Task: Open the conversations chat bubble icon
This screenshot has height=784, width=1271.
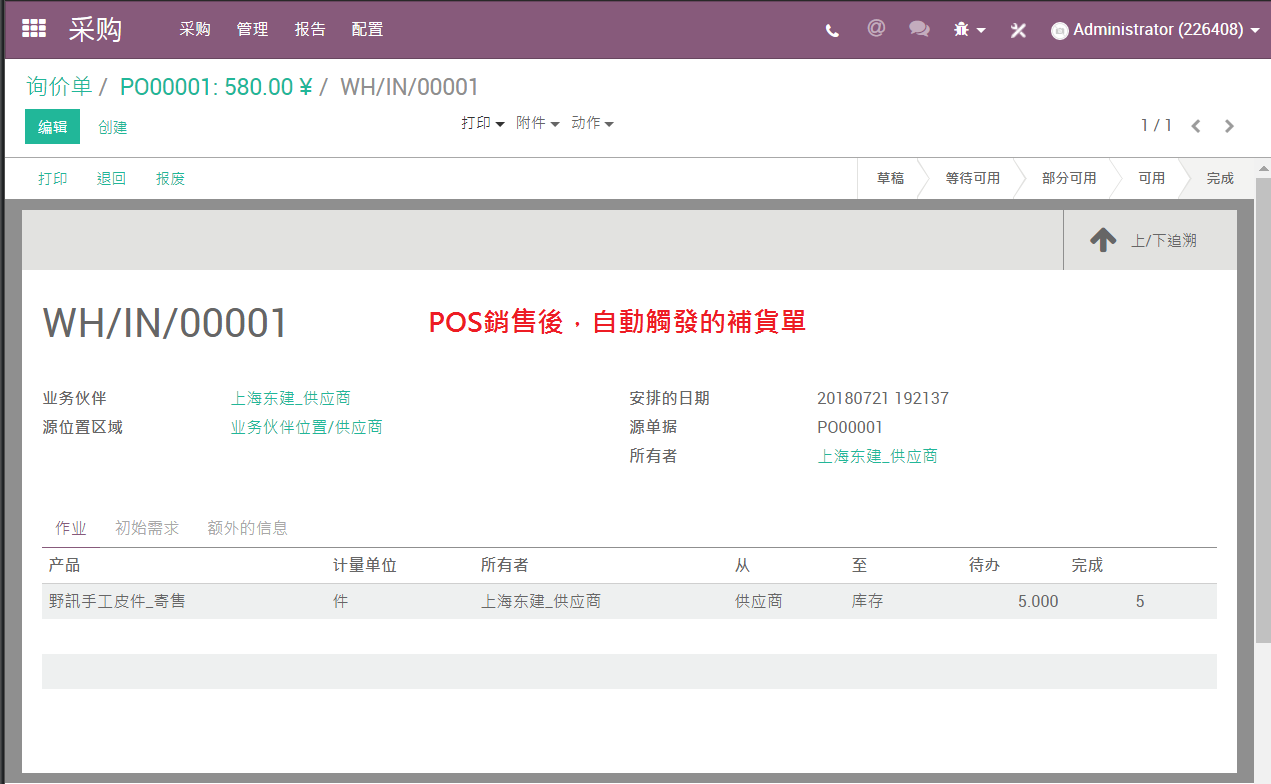Action: 919,29
